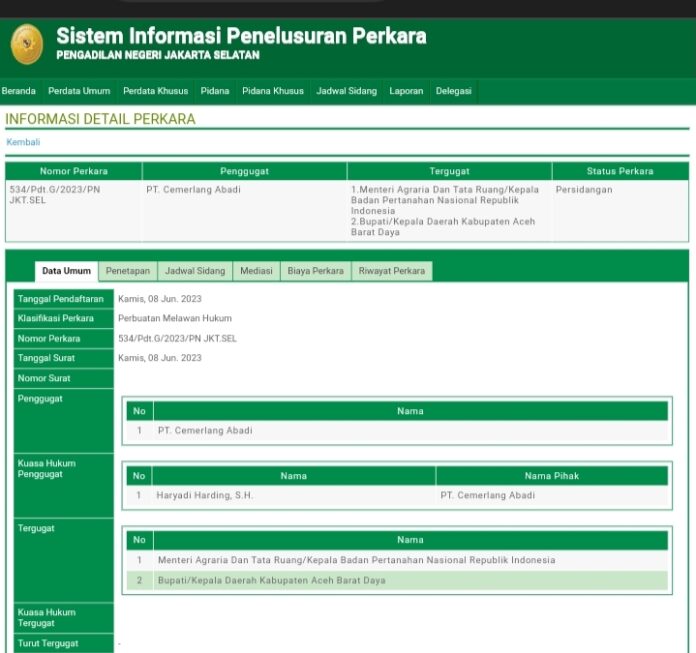Click the court emblem logo
696x653 pixels.
tap(26, 45)
